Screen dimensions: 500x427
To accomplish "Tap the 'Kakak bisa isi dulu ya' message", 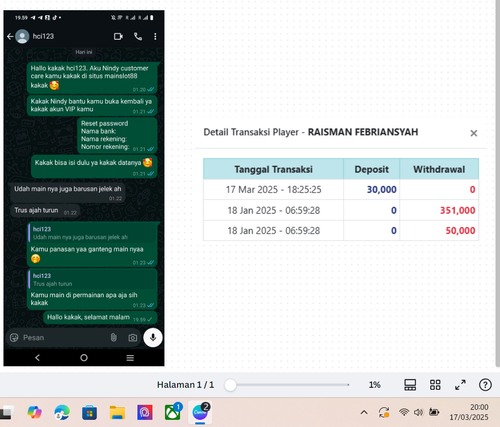I will click(94, 166).
